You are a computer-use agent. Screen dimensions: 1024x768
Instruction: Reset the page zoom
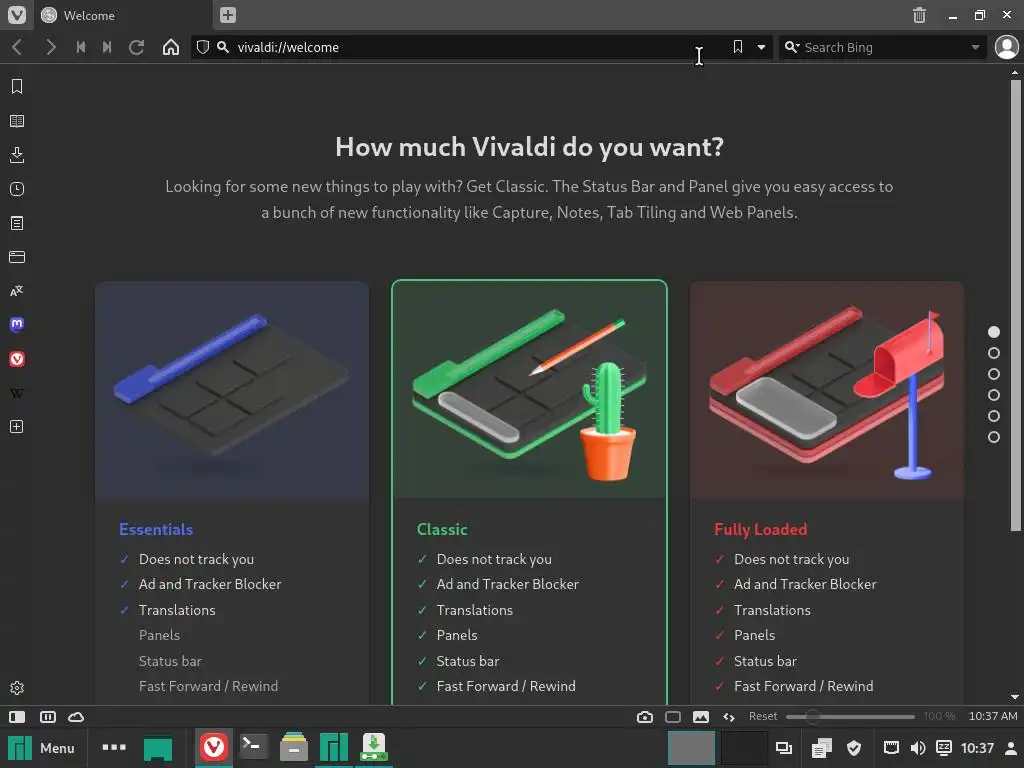tap(763, 716)
